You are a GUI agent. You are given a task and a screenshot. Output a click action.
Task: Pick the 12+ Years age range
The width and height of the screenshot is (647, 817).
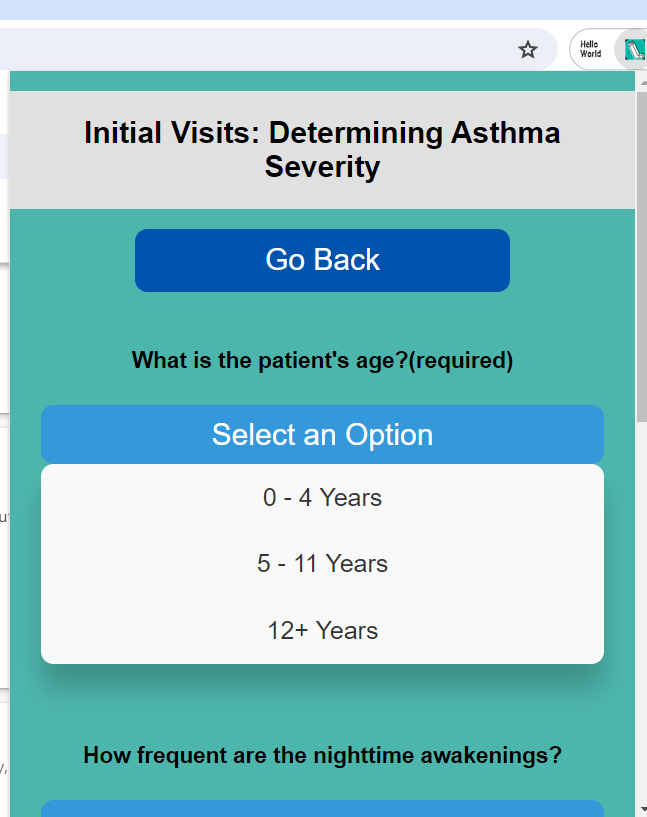pos(322,630)
